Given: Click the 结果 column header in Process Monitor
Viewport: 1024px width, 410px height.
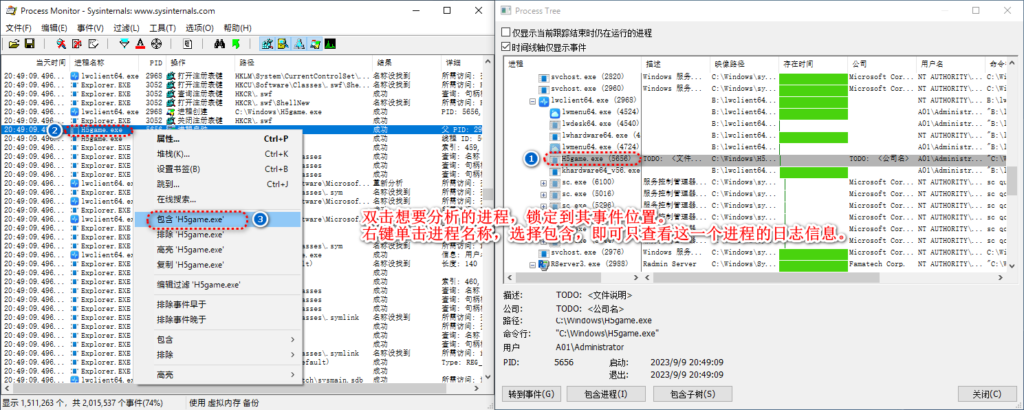Looking at the screenshot, I should coord(405,63).
